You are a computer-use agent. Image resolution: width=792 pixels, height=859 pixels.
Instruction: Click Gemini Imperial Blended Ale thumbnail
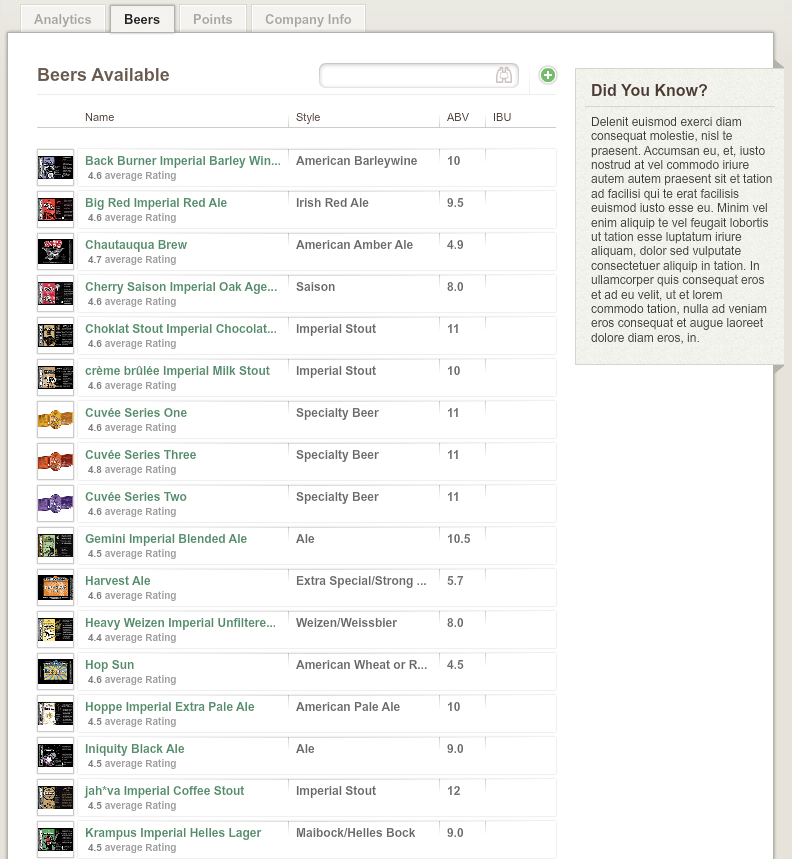click(x=55, y=546)
